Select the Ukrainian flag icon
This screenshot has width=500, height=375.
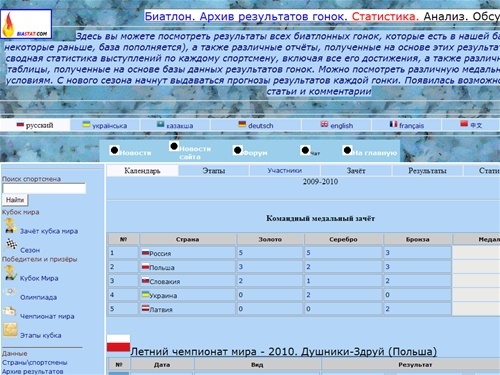click(86, 125)
